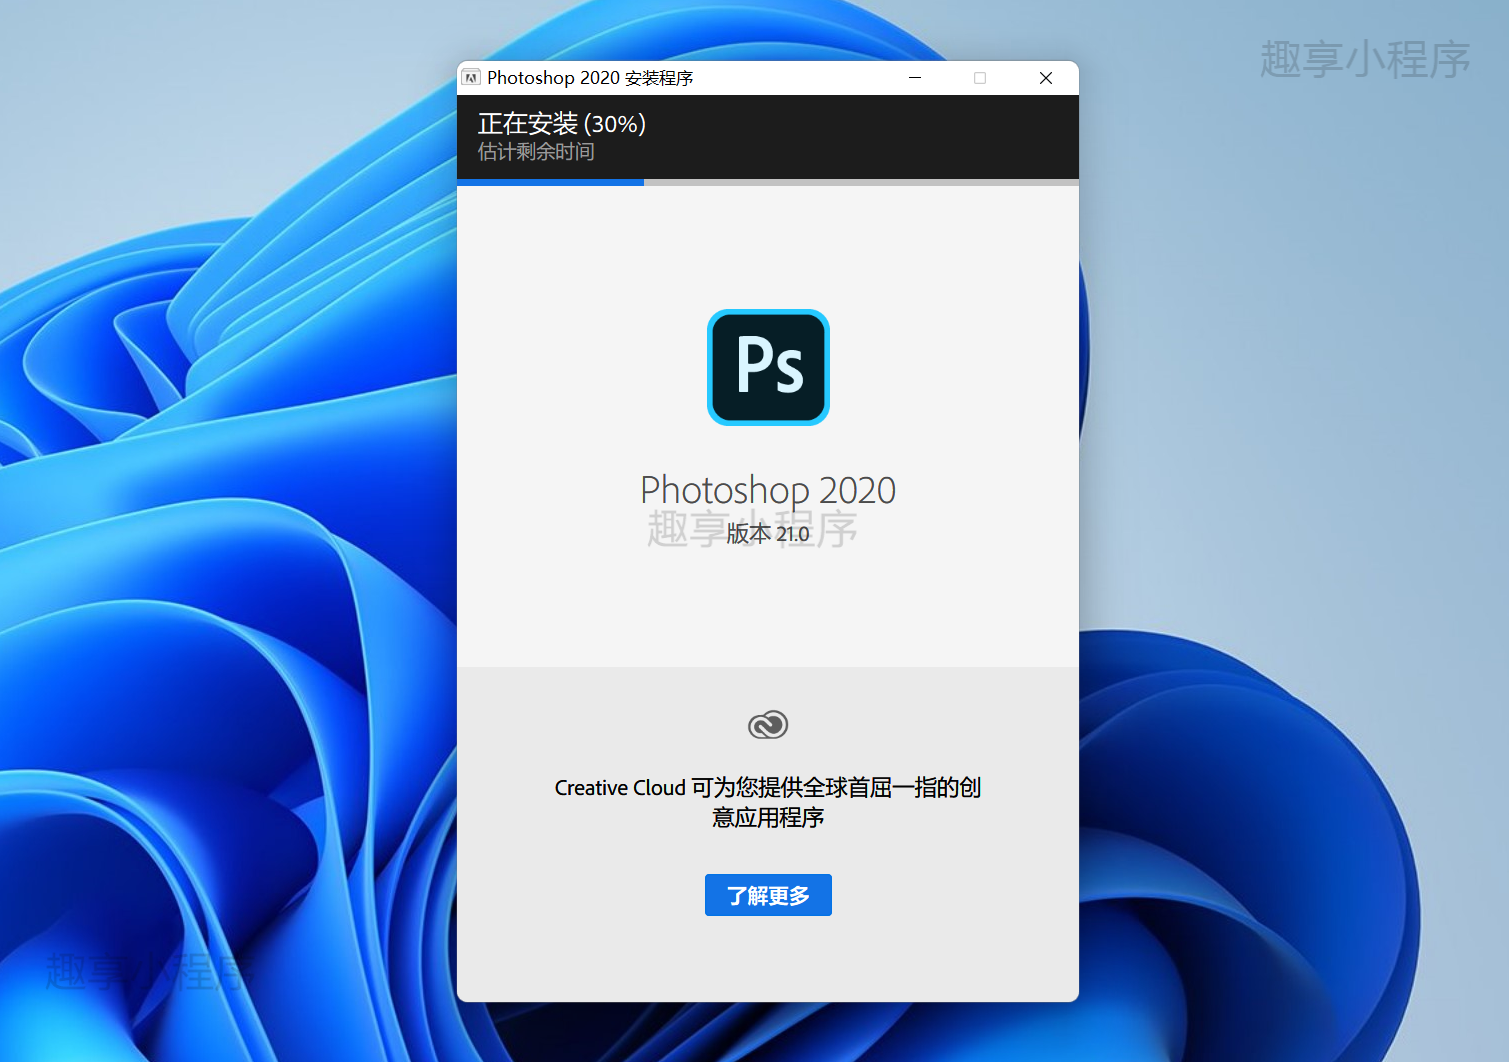Image resolution: width=1509 pixels, height=1062 pixels.
Task: Click the Creative Cloud logo icon
Action: pos(768,725)
